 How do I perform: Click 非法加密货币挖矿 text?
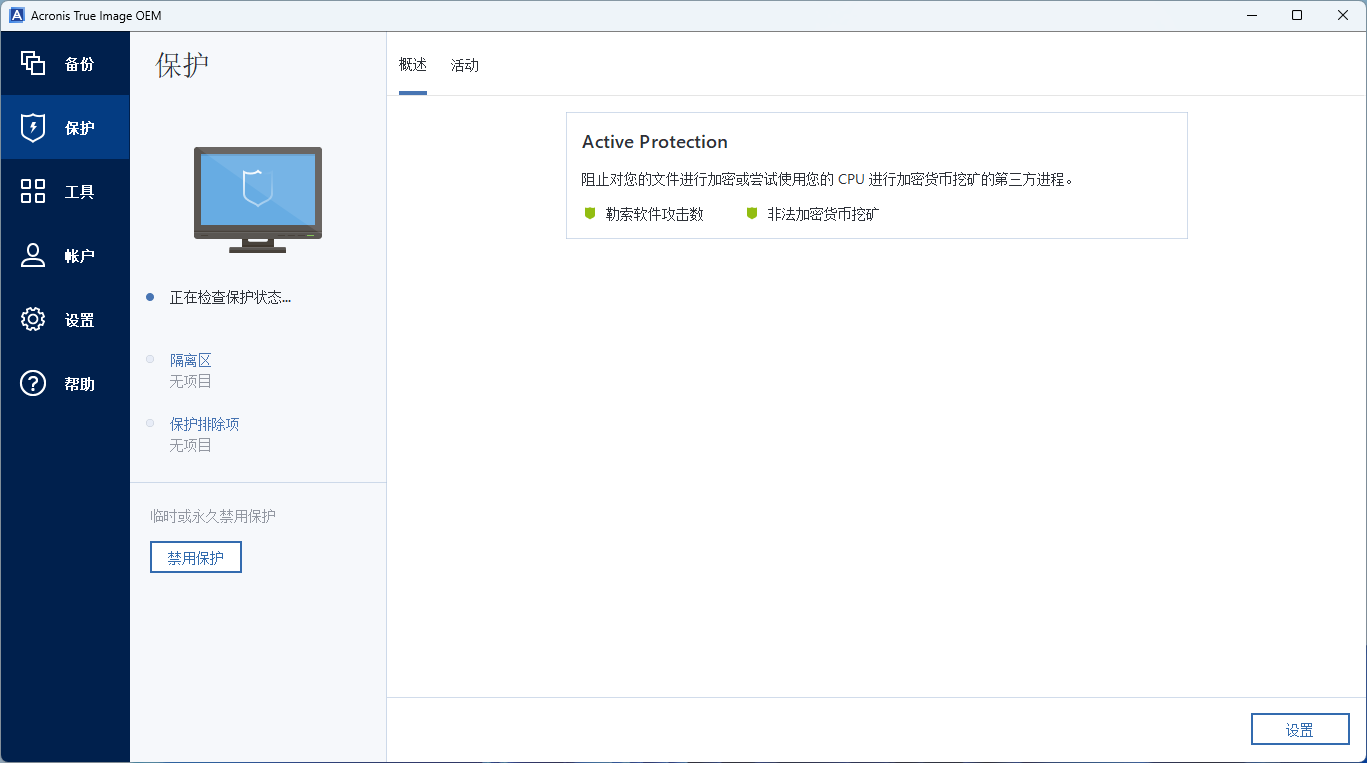(x=824, y=214)
